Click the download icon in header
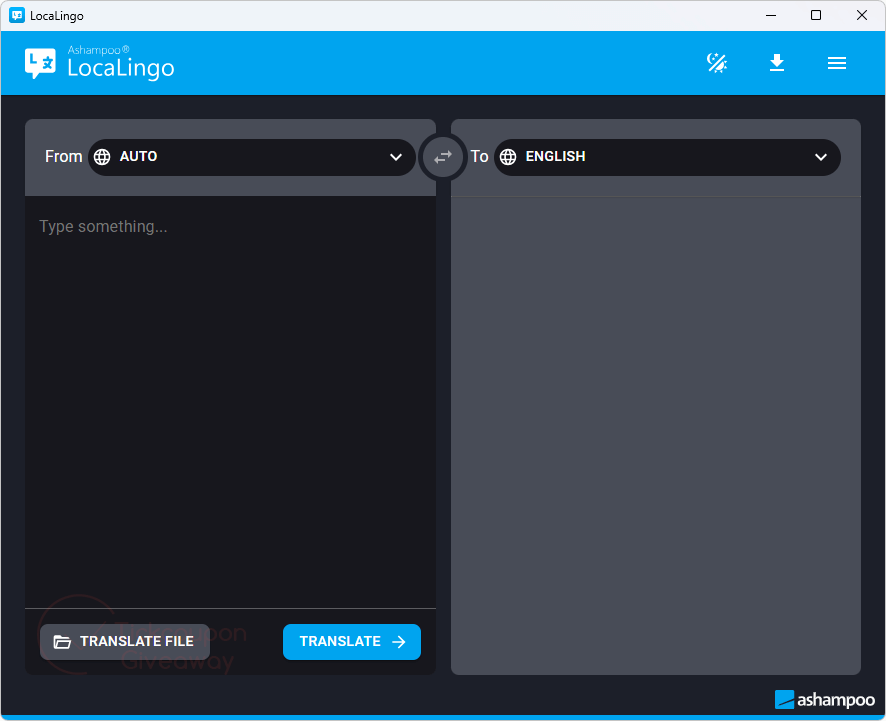886x721 pixels. pos(776,63)
